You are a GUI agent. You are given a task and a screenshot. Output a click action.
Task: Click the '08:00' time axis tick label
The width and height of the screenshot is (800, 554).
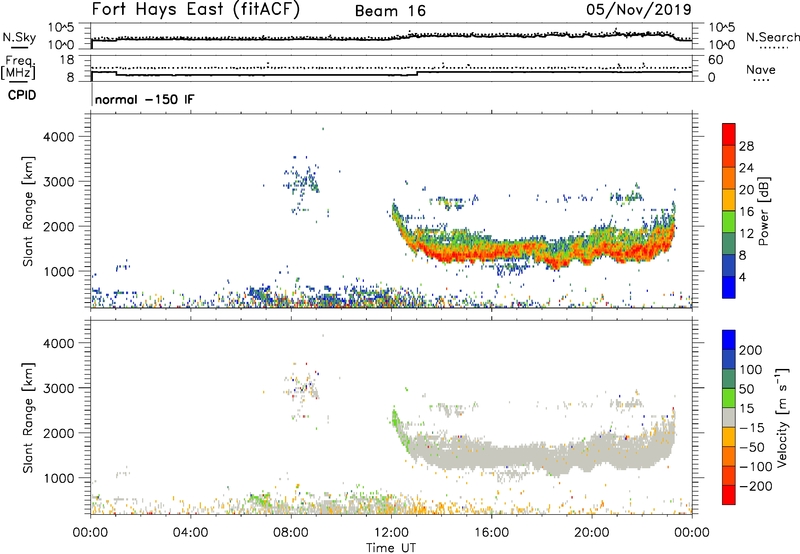[291, 533]
